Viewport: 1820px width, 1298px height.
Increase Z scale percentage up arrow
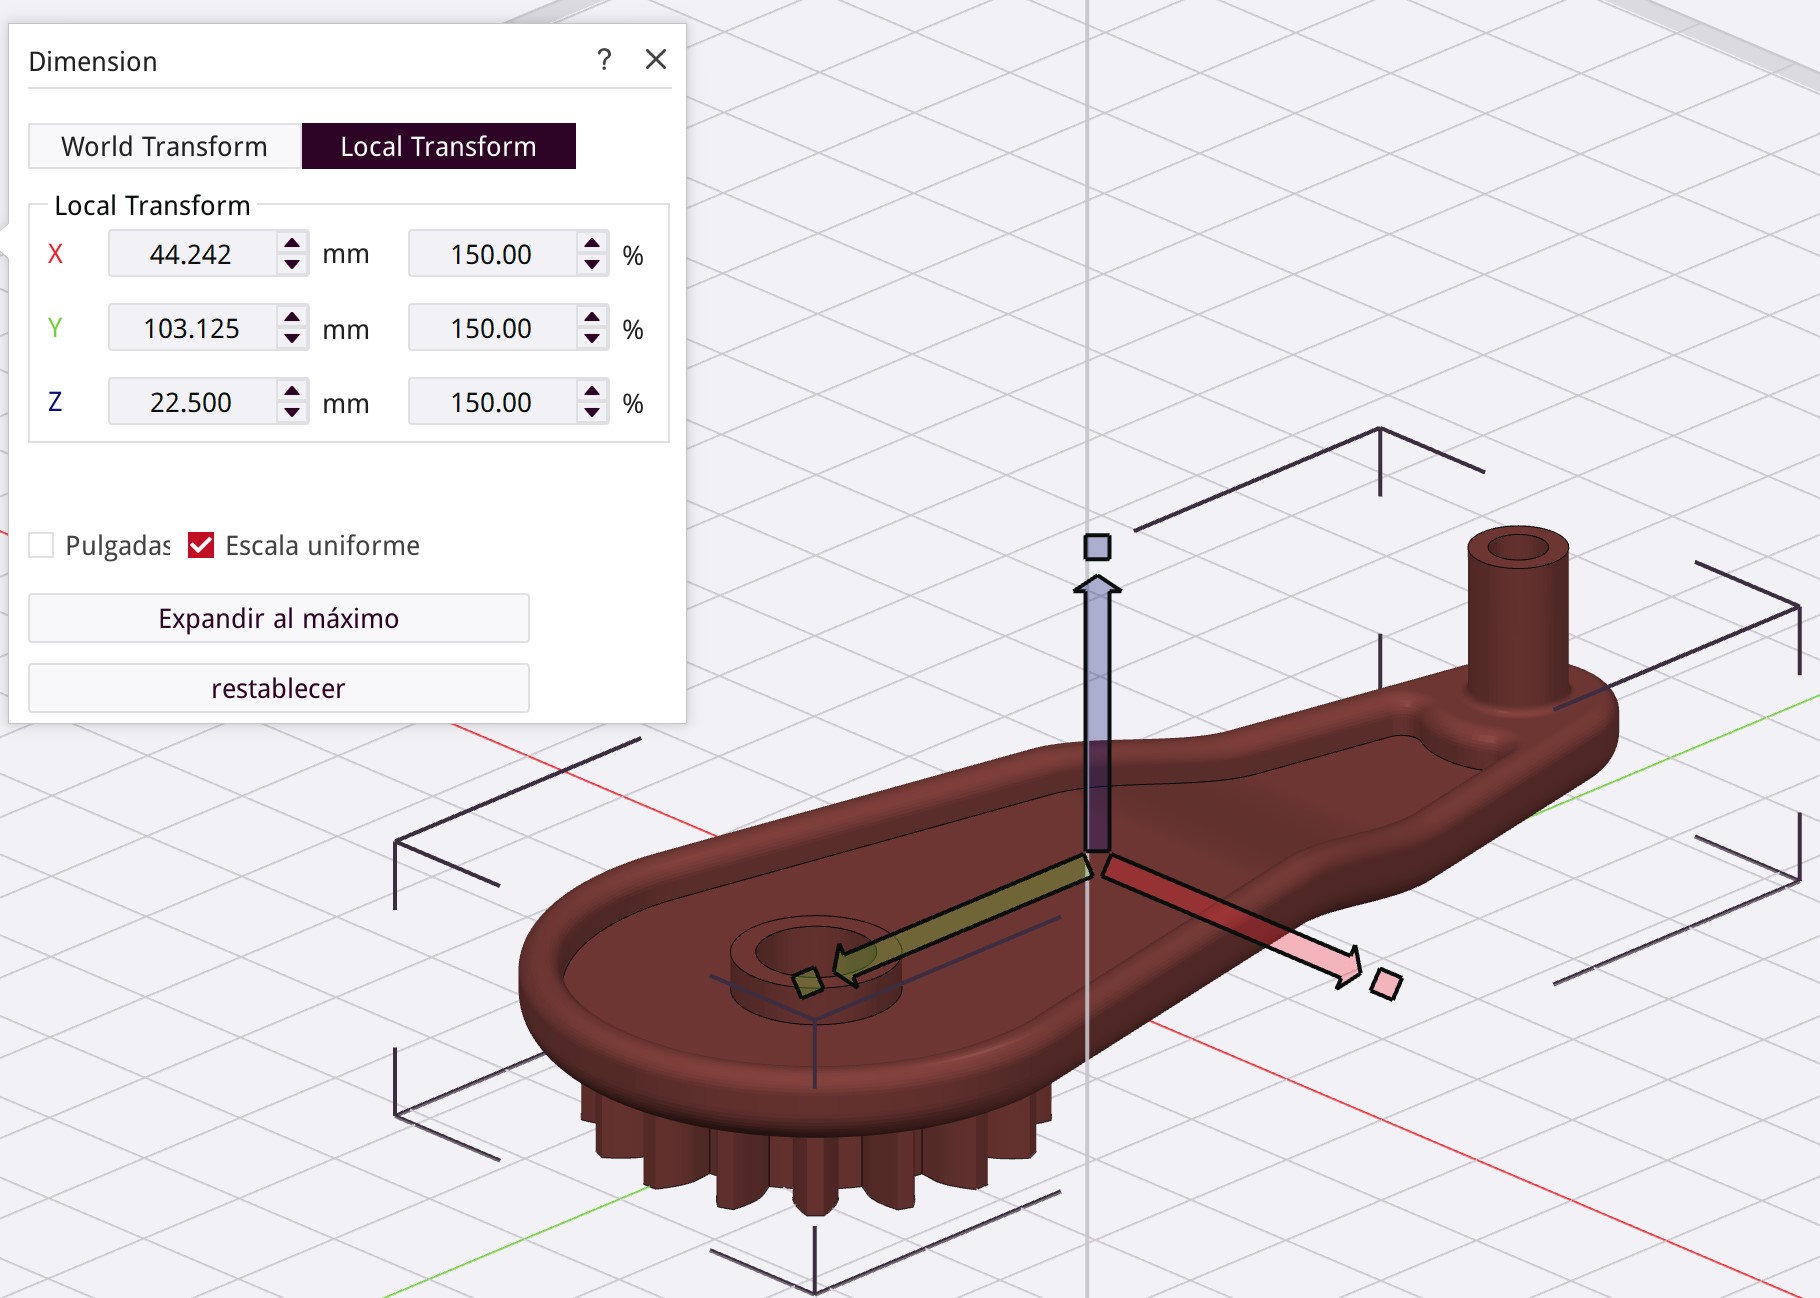click(x=592, y=391)
